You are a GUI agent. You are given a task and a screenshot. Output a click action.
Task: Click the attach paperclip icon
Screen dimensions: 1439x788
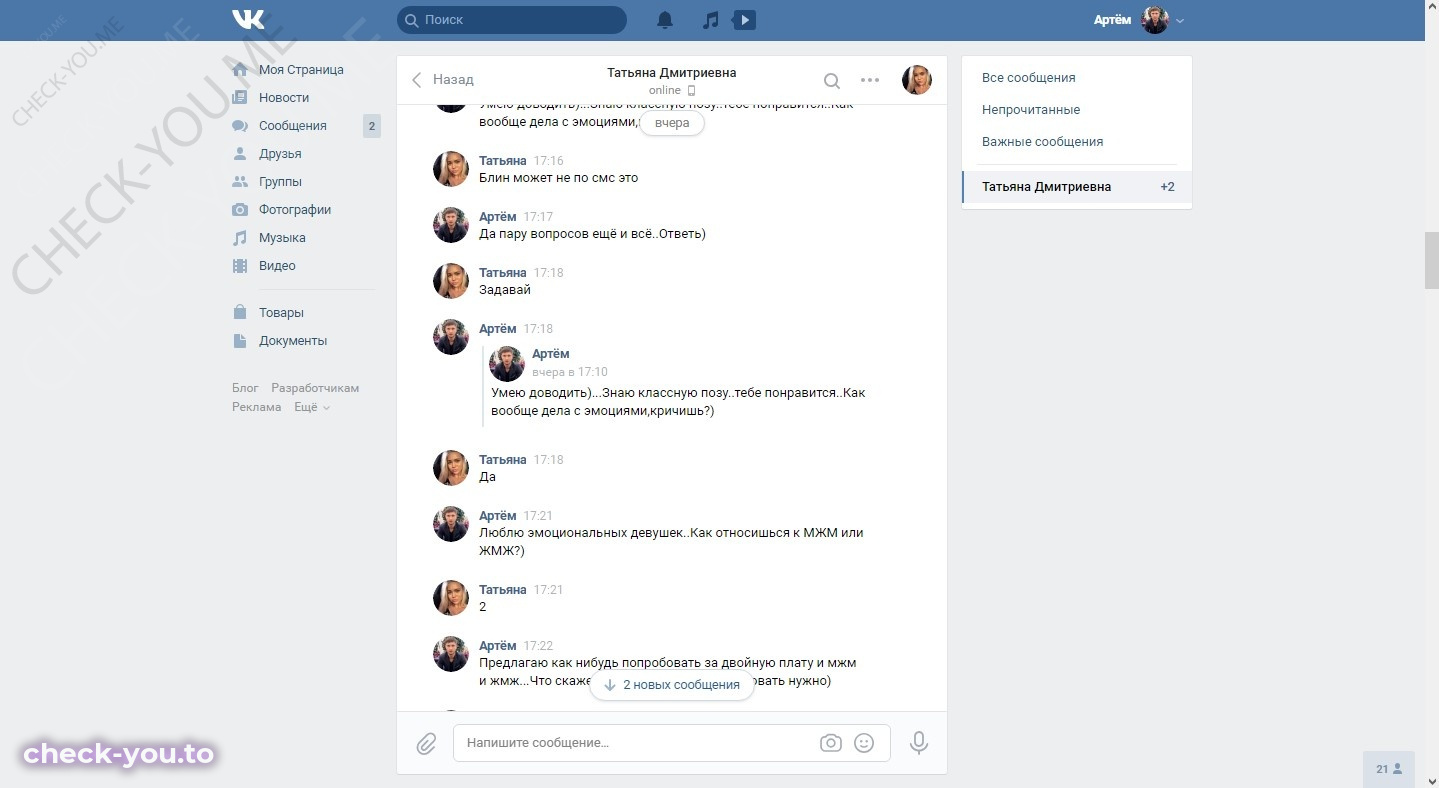coord(426,743)
